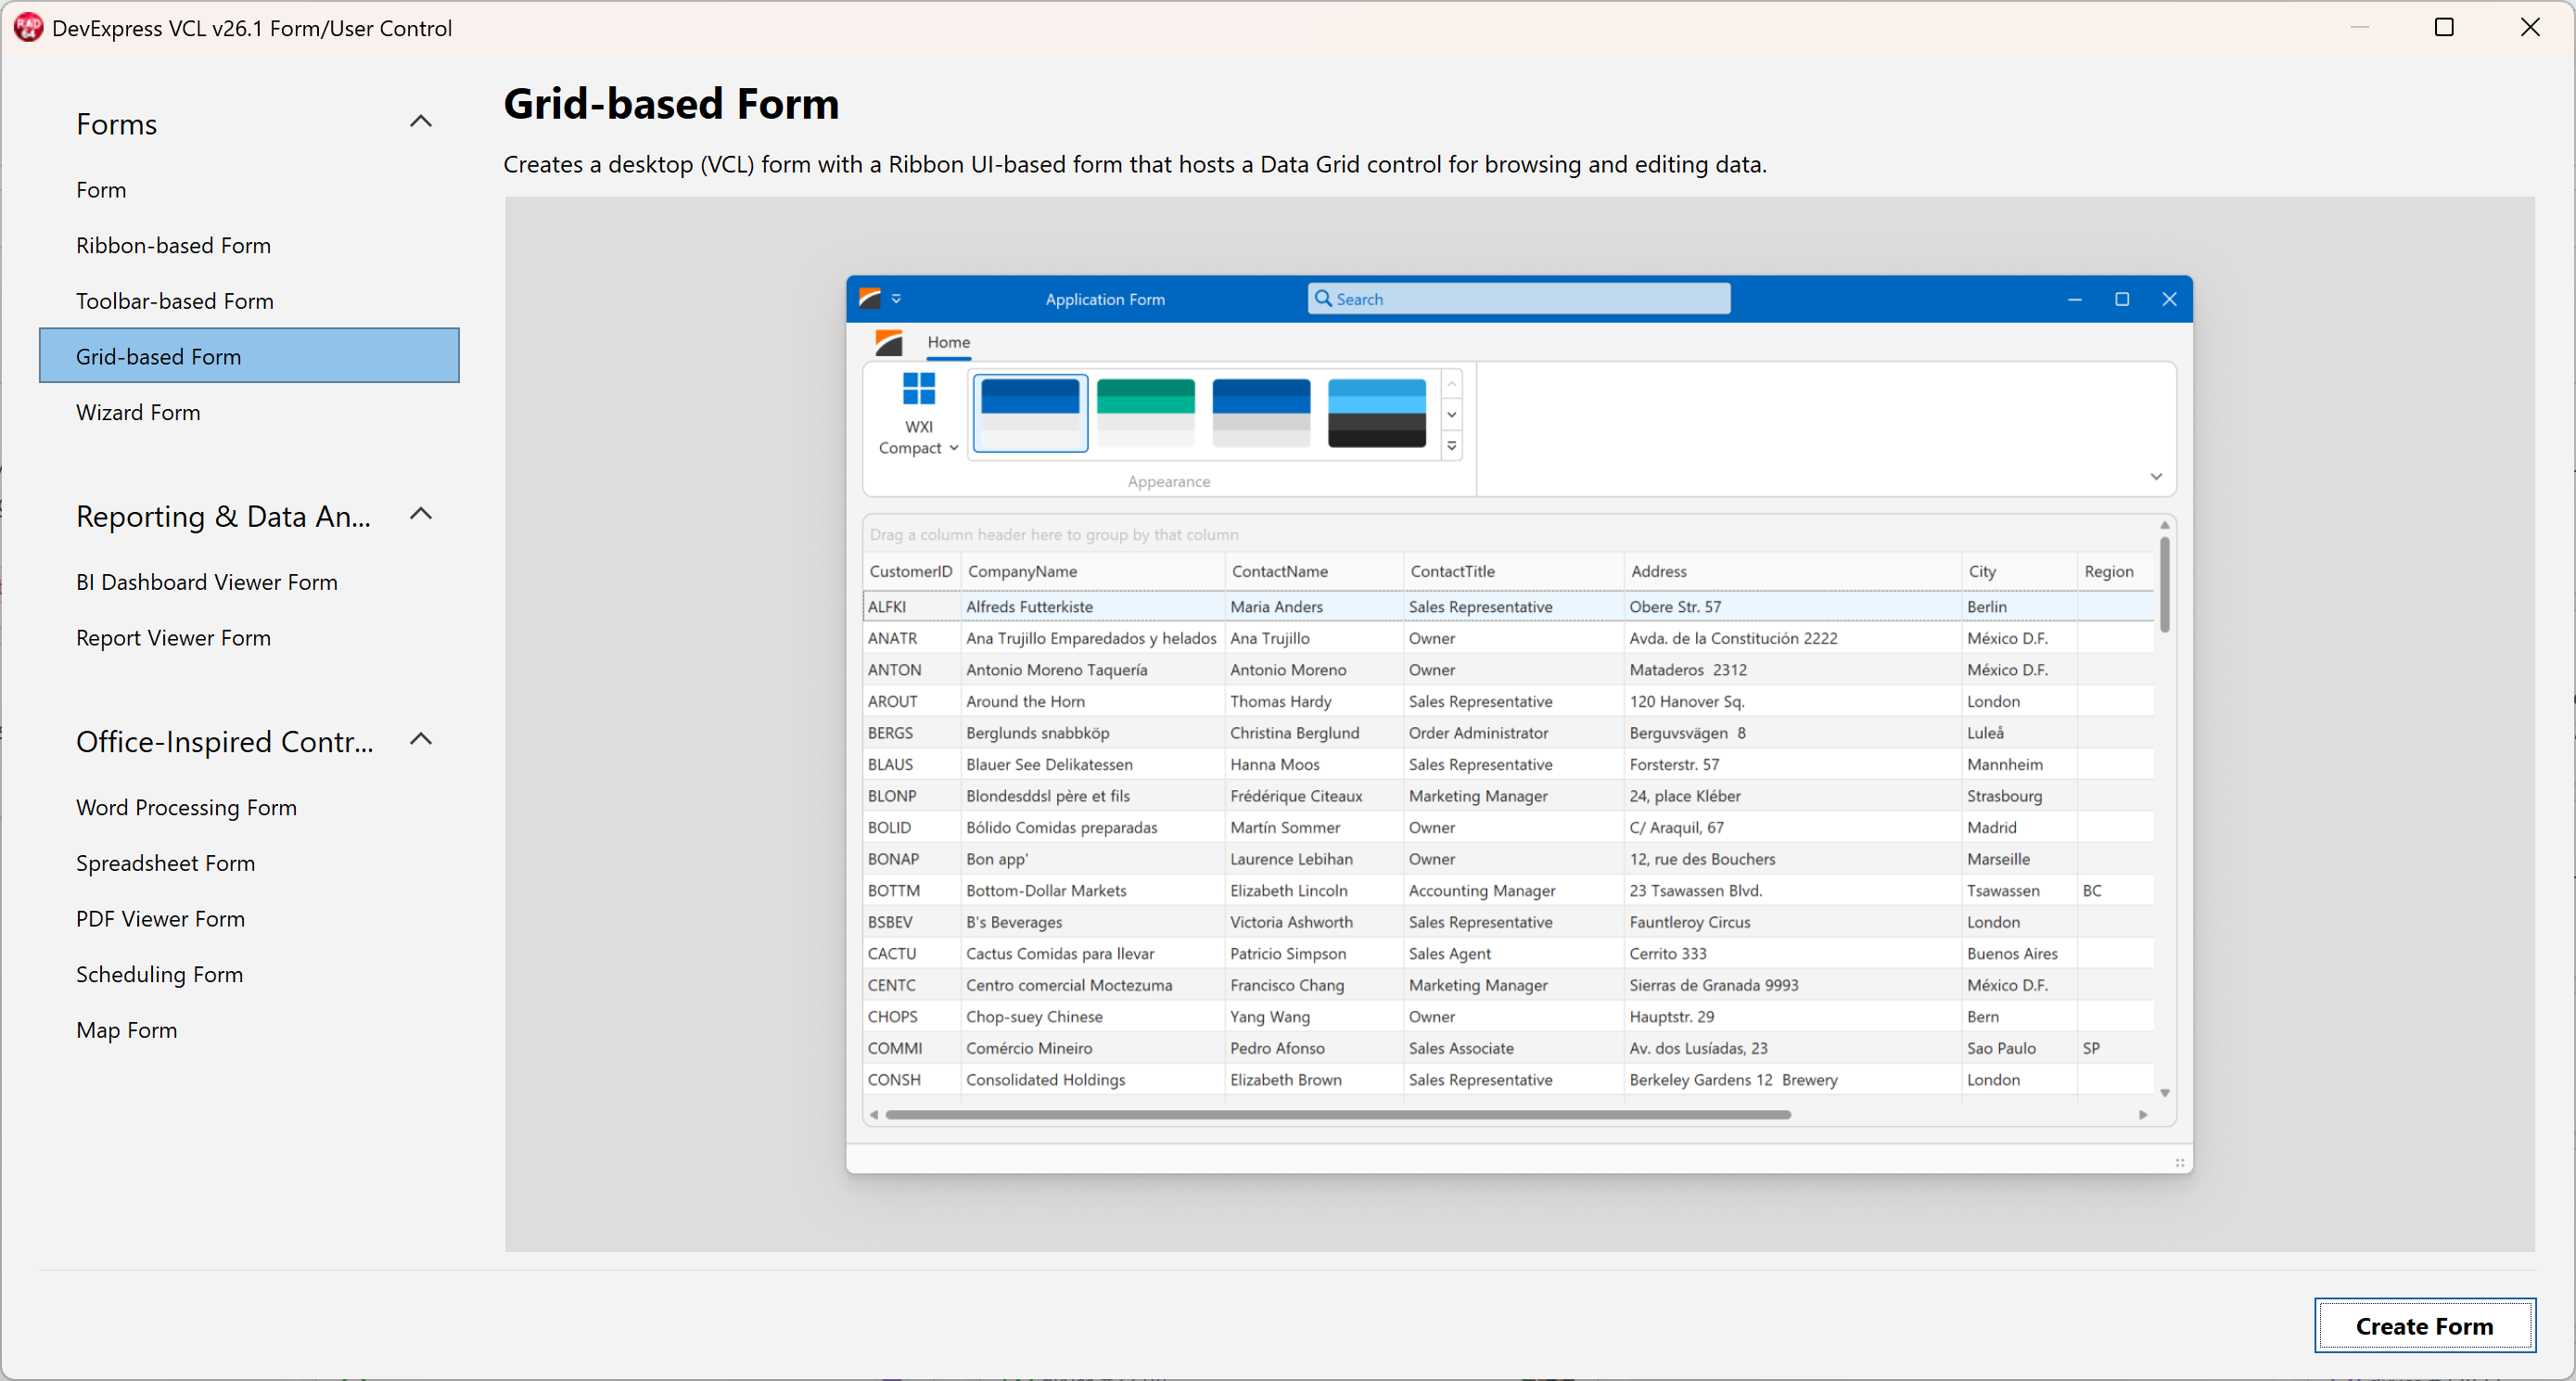Screen dimensions: 2576x1381
Task: Click the Create Form button
Action: (2424, 1326)
